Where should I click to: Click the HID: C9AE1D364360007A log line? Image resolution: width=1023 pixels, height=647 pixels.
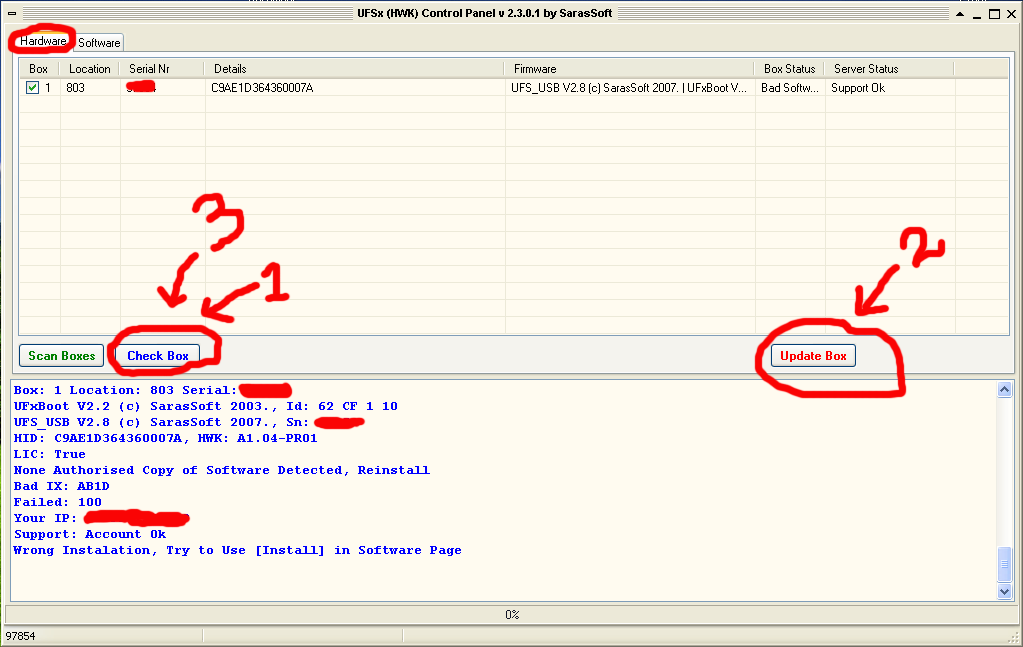(x=166, y=438)
